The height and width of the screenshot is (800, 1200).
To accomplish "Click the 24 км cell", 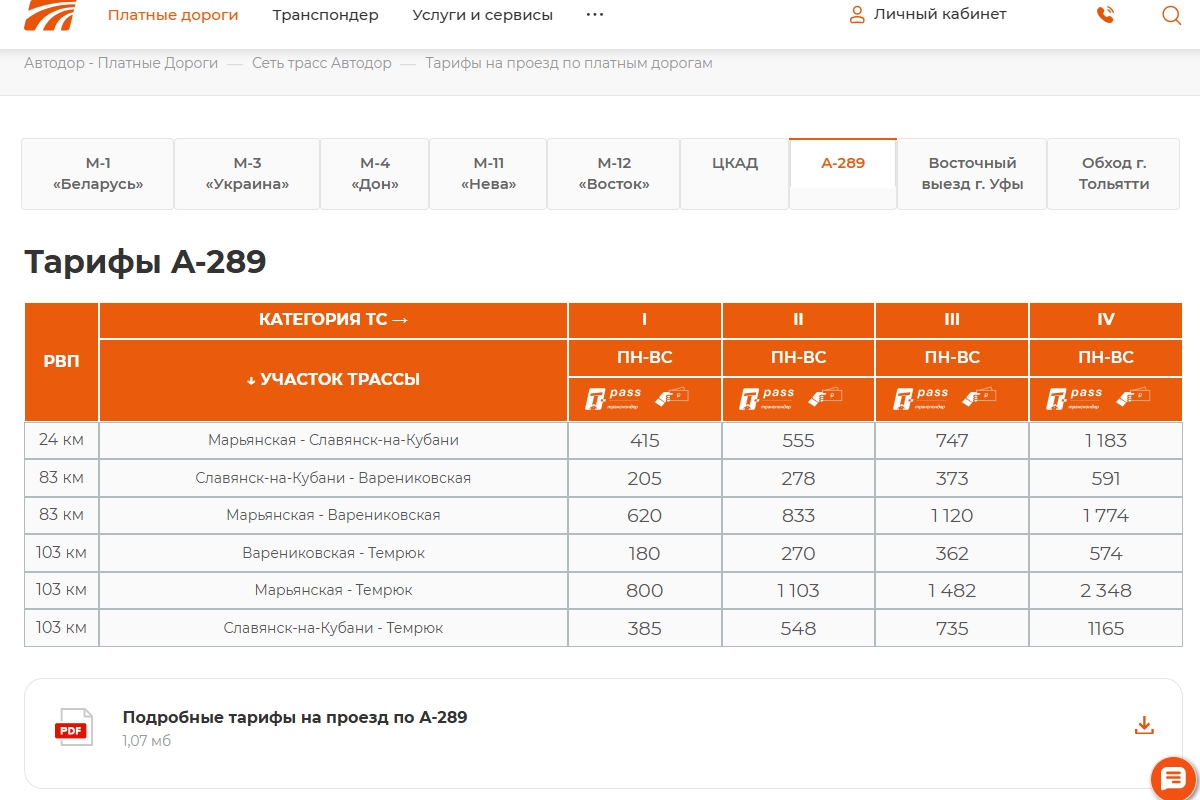I will (61, 441).
